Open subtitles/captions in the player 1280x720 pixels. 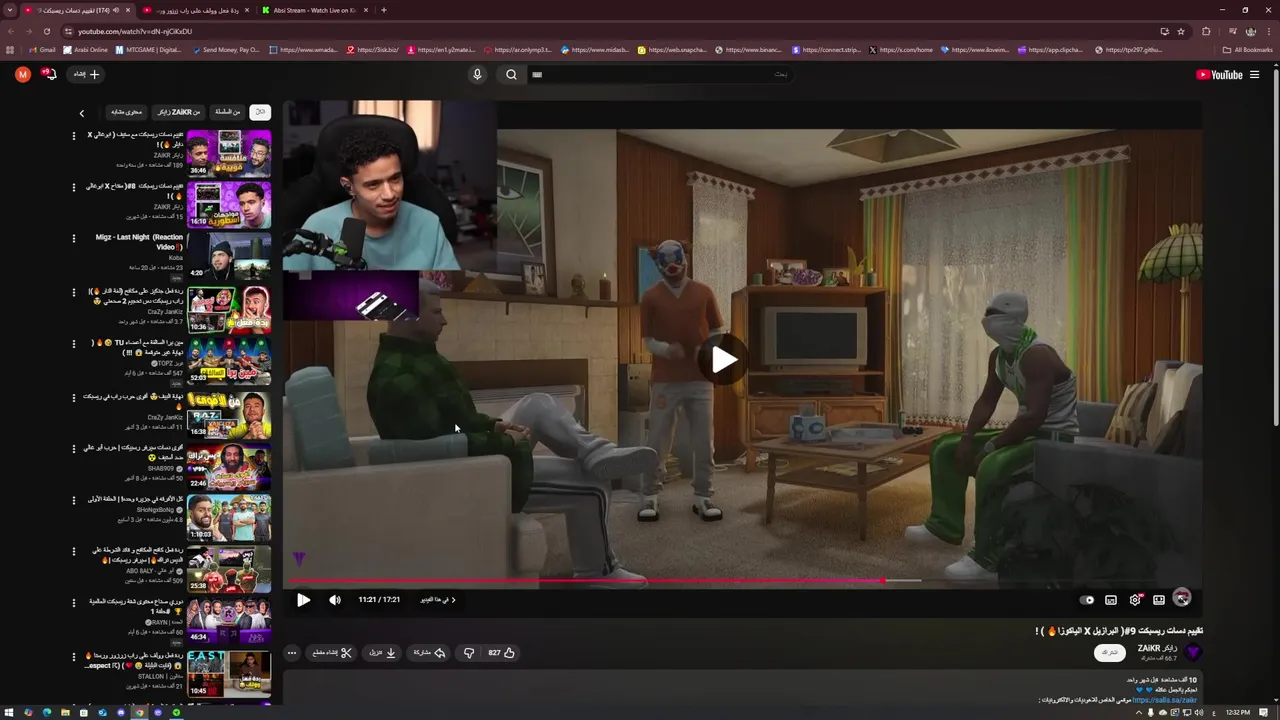click(1111, 600)
